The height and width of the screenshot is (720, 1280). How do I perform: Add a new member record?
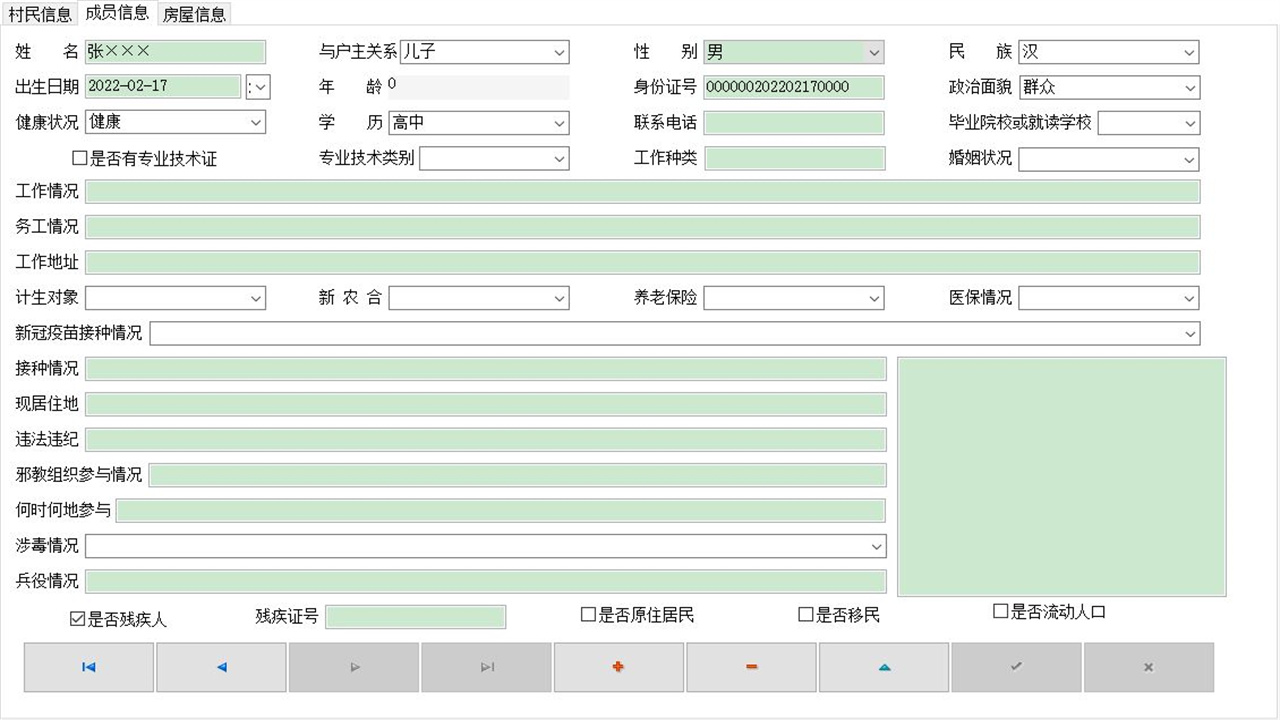(x=618, y=667)
